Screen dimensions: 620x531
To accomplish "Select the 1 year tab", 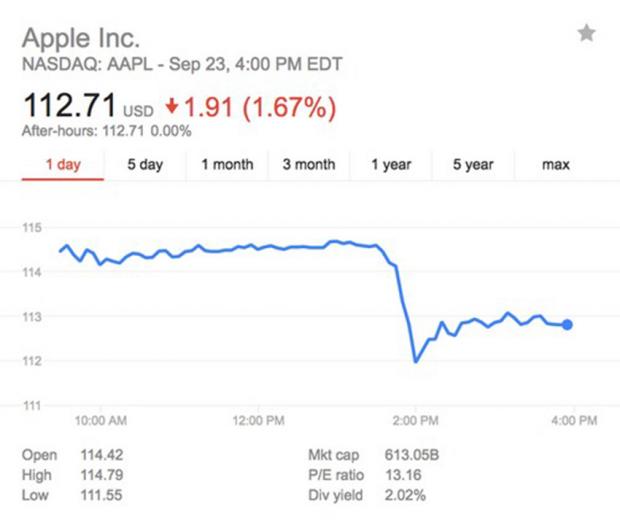I will pos(391,164).
